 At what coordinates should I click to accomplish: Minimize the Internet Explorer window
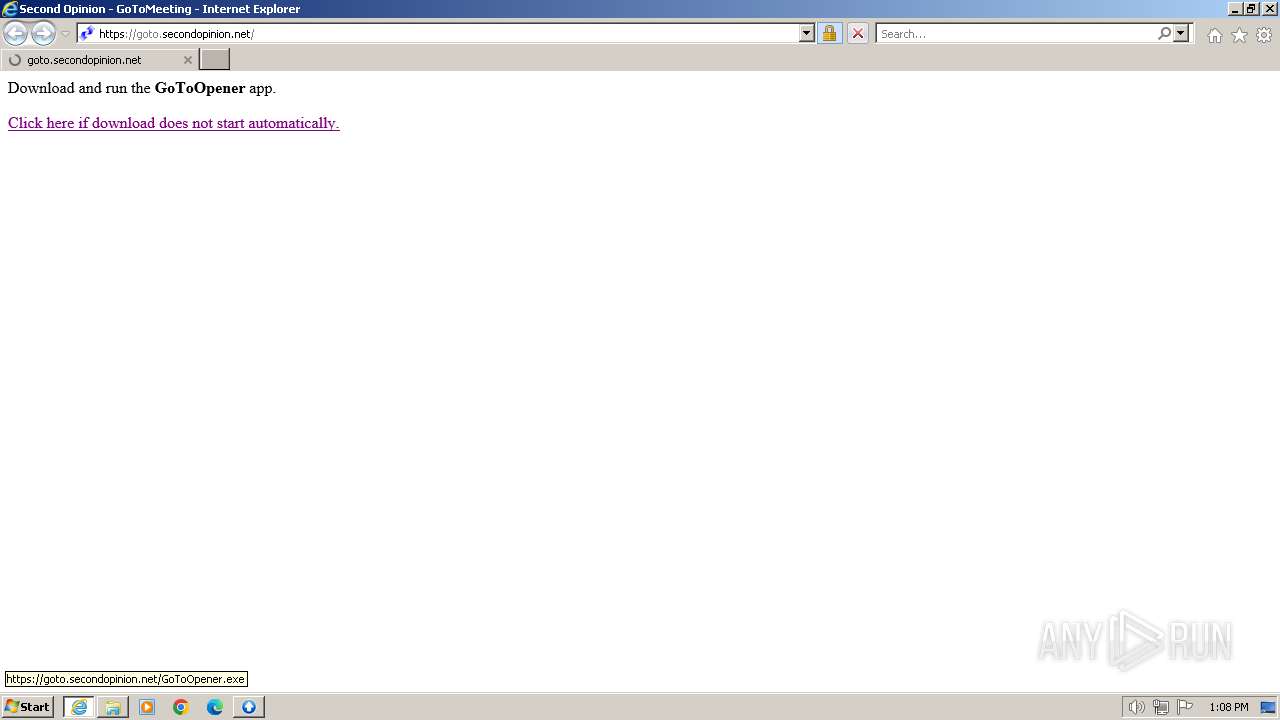[x=1235, y=9]
